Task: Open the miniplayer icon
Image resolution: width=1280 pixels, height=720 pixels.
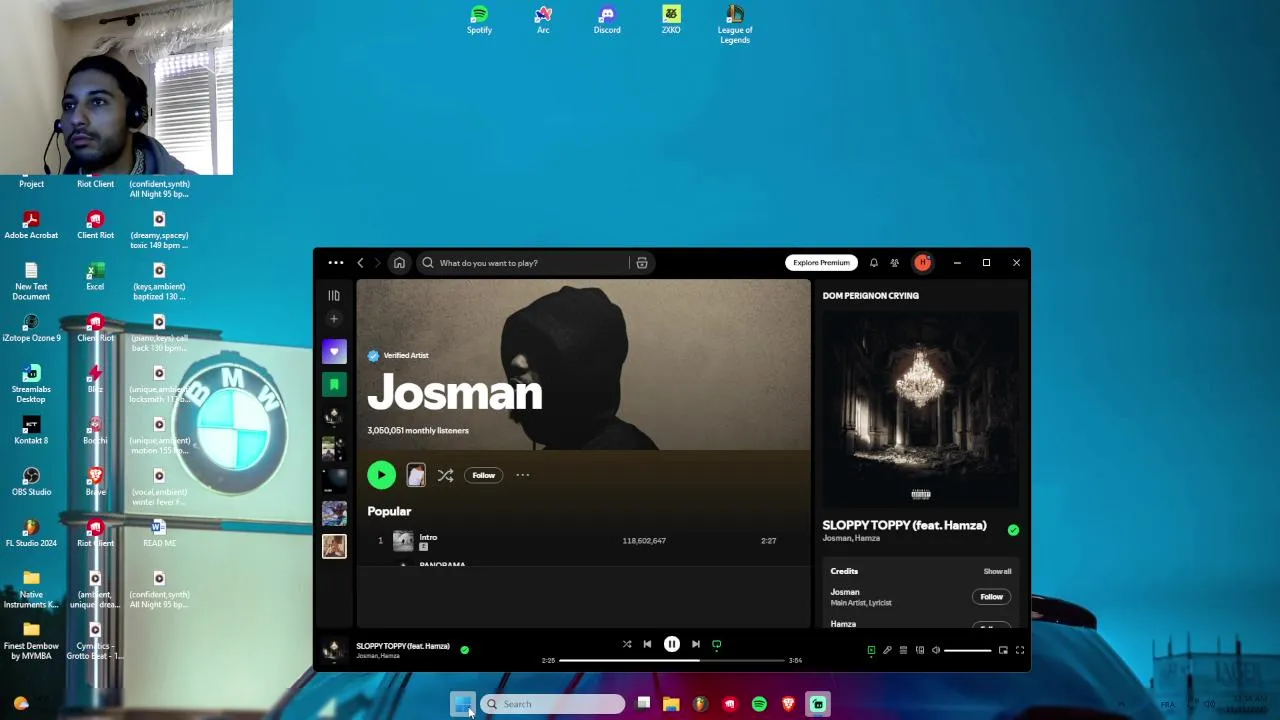Action: click(1003, 650)
